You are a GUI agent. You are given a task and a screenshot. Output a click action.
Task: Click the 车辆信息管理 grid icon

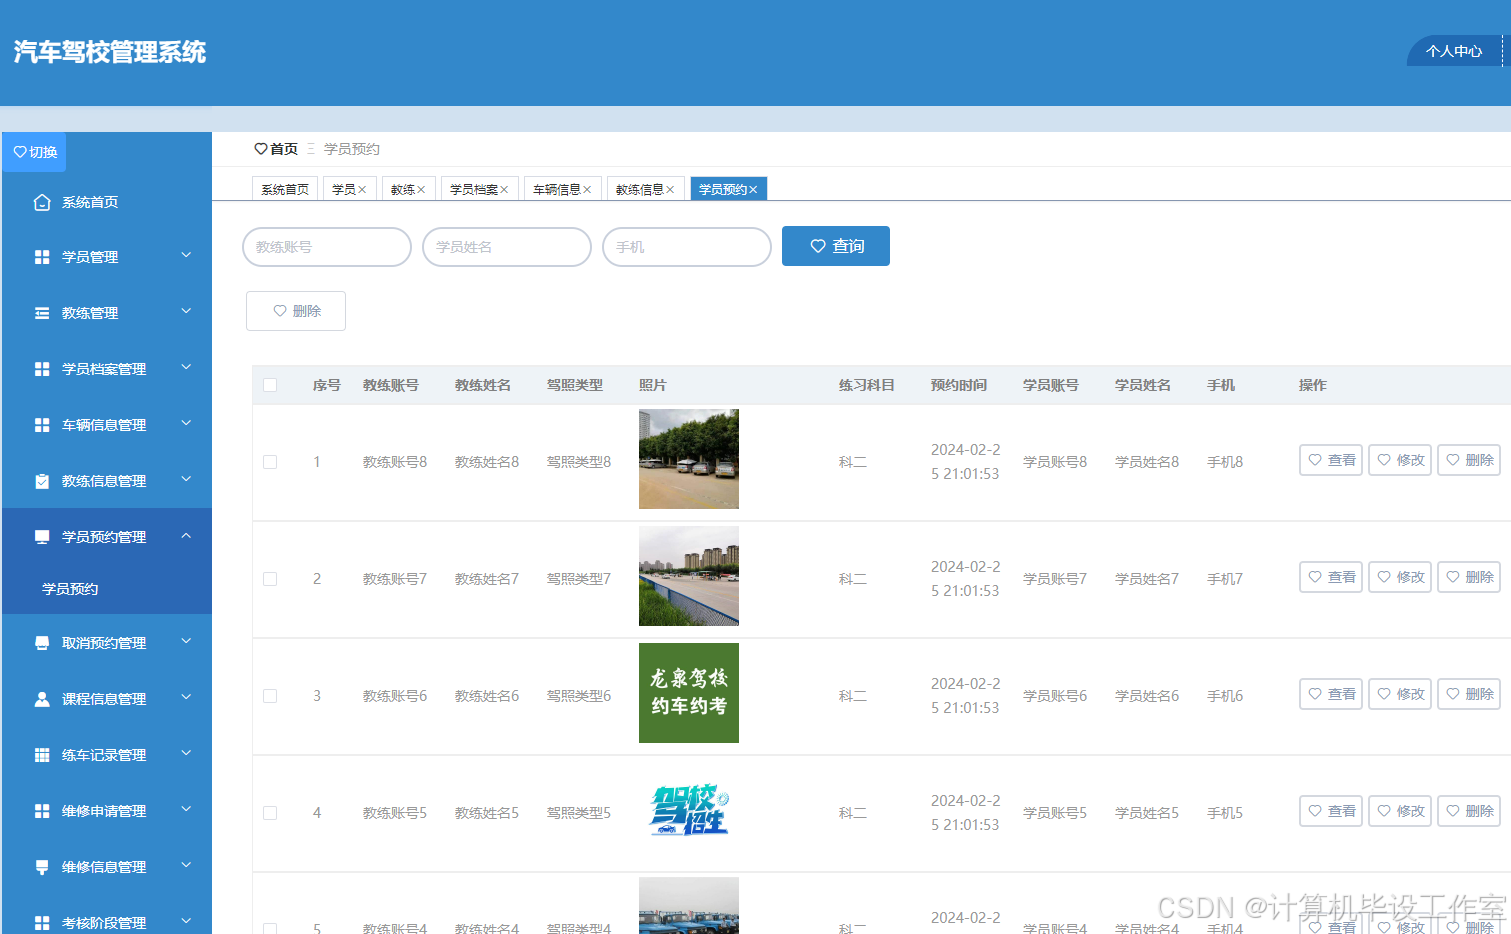42,425
